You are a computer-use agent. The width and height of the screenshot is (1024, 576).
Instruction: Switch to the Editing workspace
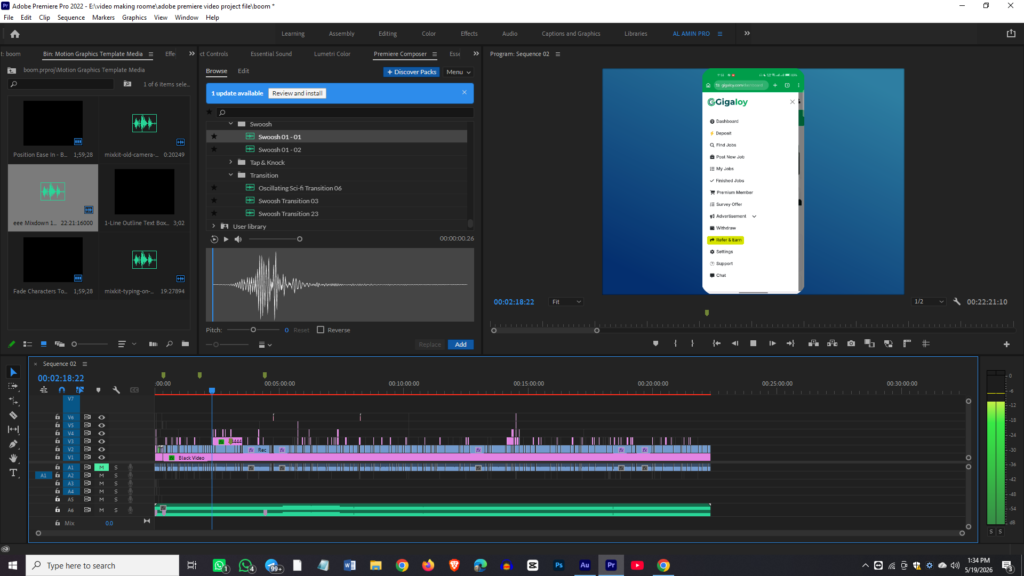[387, 34]
